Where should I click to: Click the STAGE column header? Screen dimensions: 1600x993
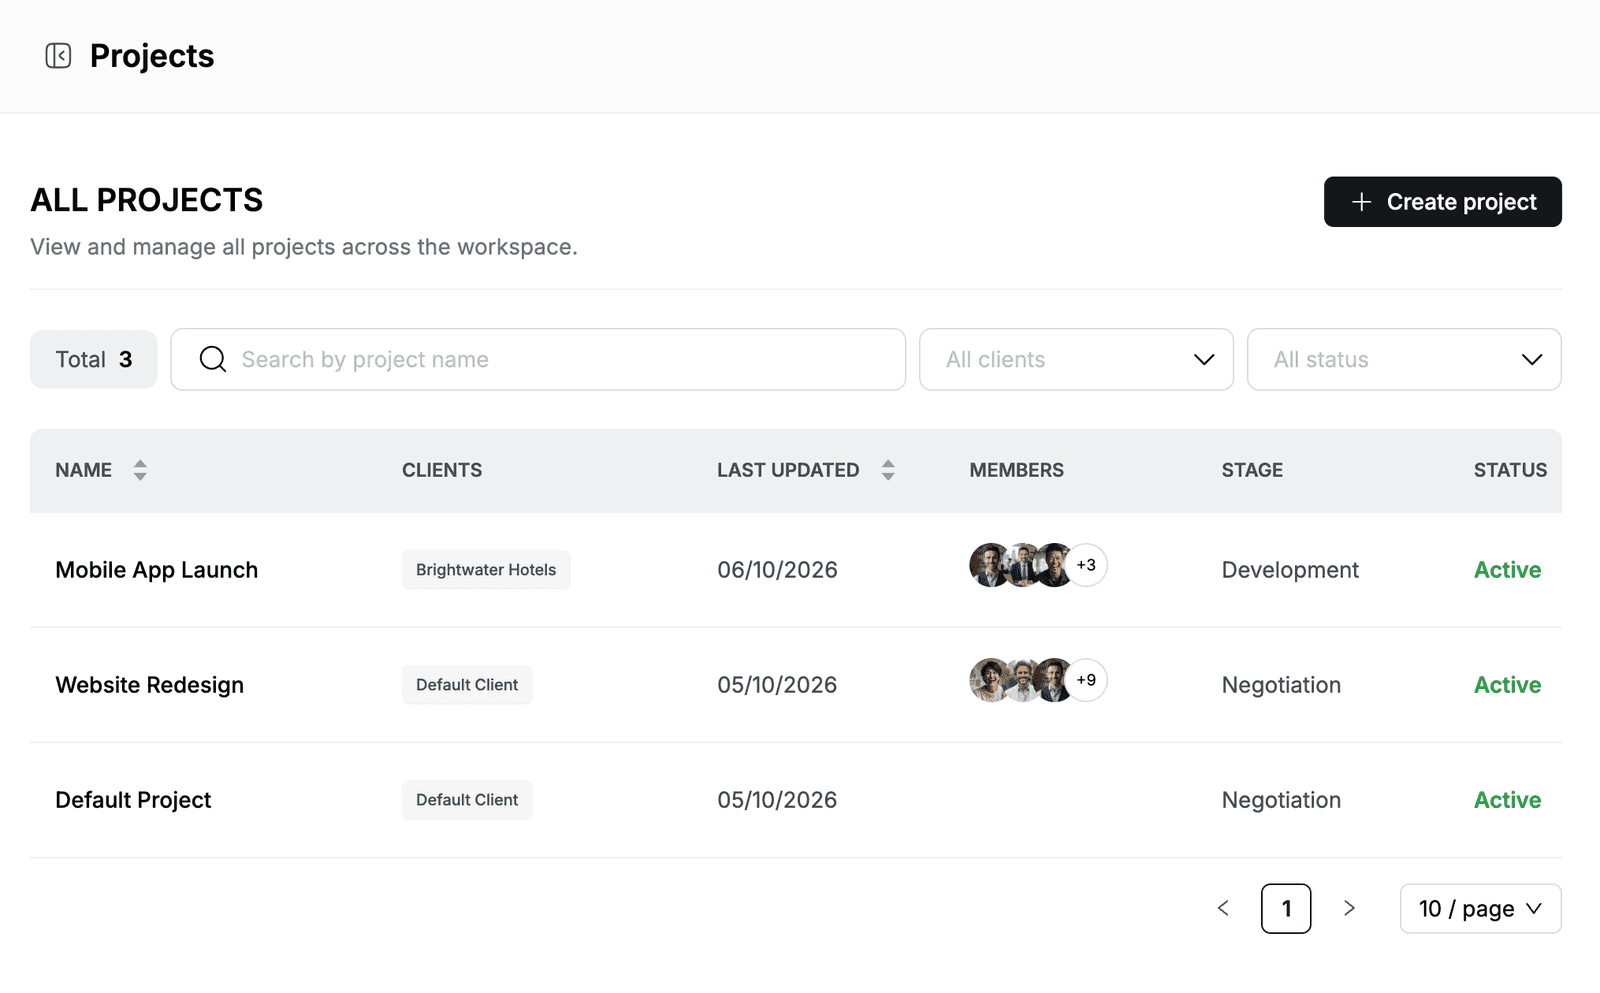point(1252,470)
